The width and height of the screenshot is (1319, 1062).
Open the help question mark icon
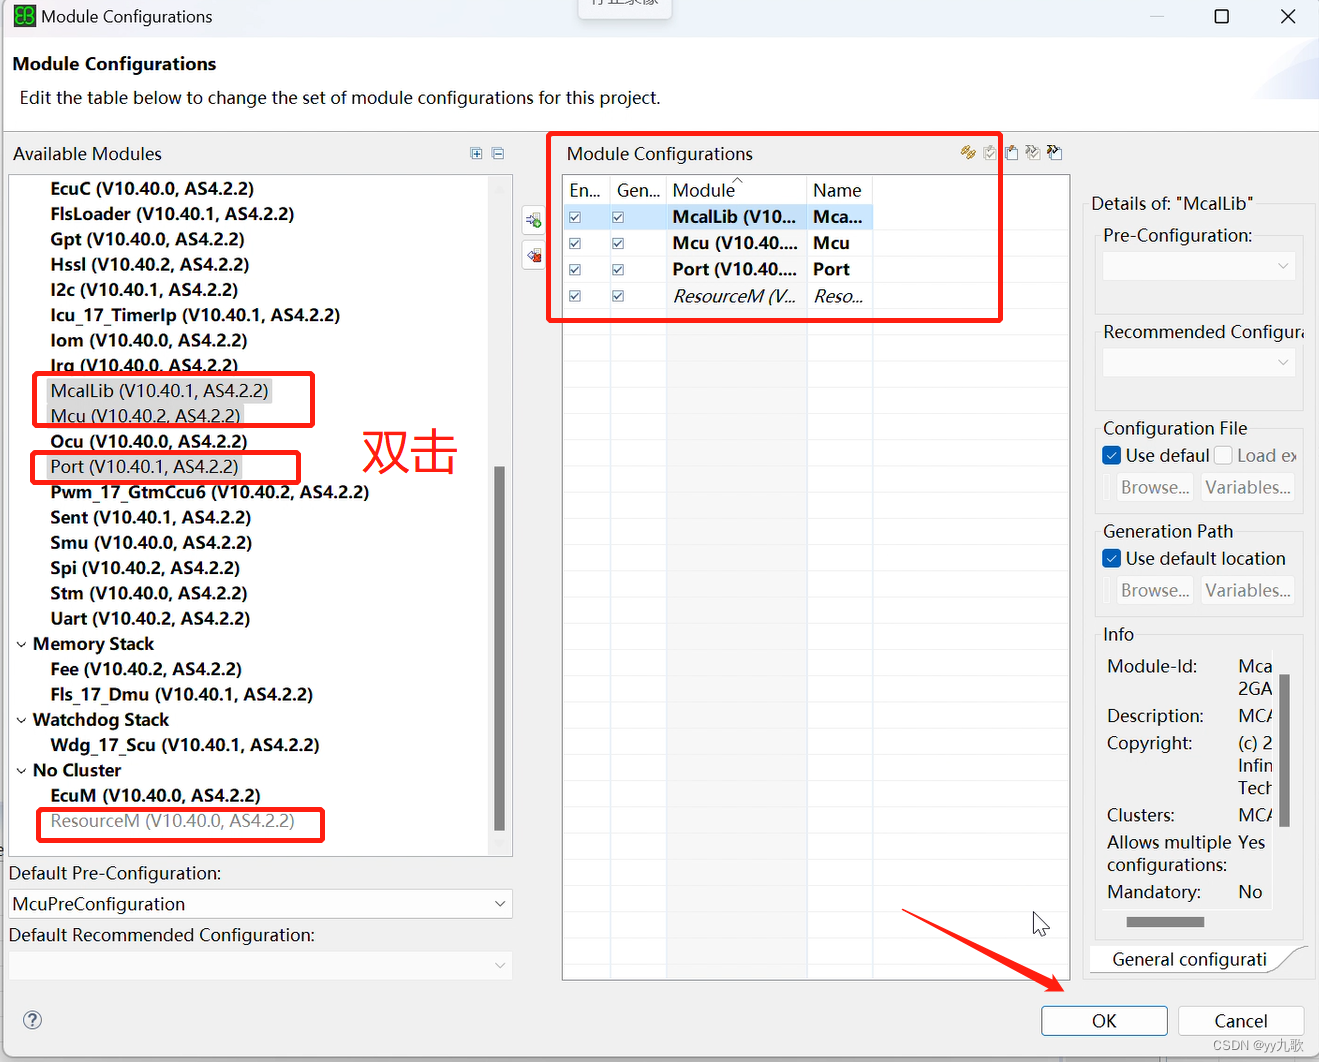coord(33,1020)
